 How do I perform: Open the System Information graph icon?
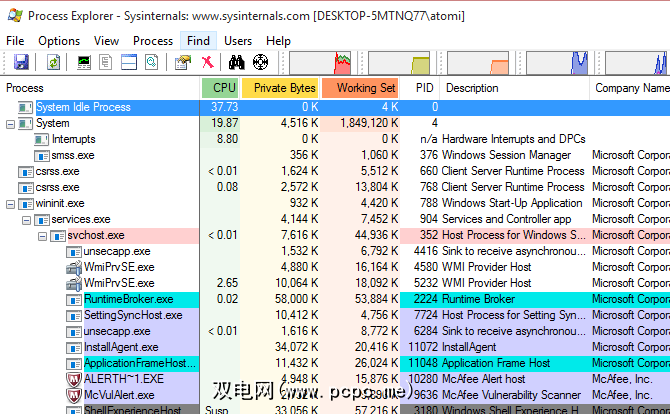coord(84,62)
